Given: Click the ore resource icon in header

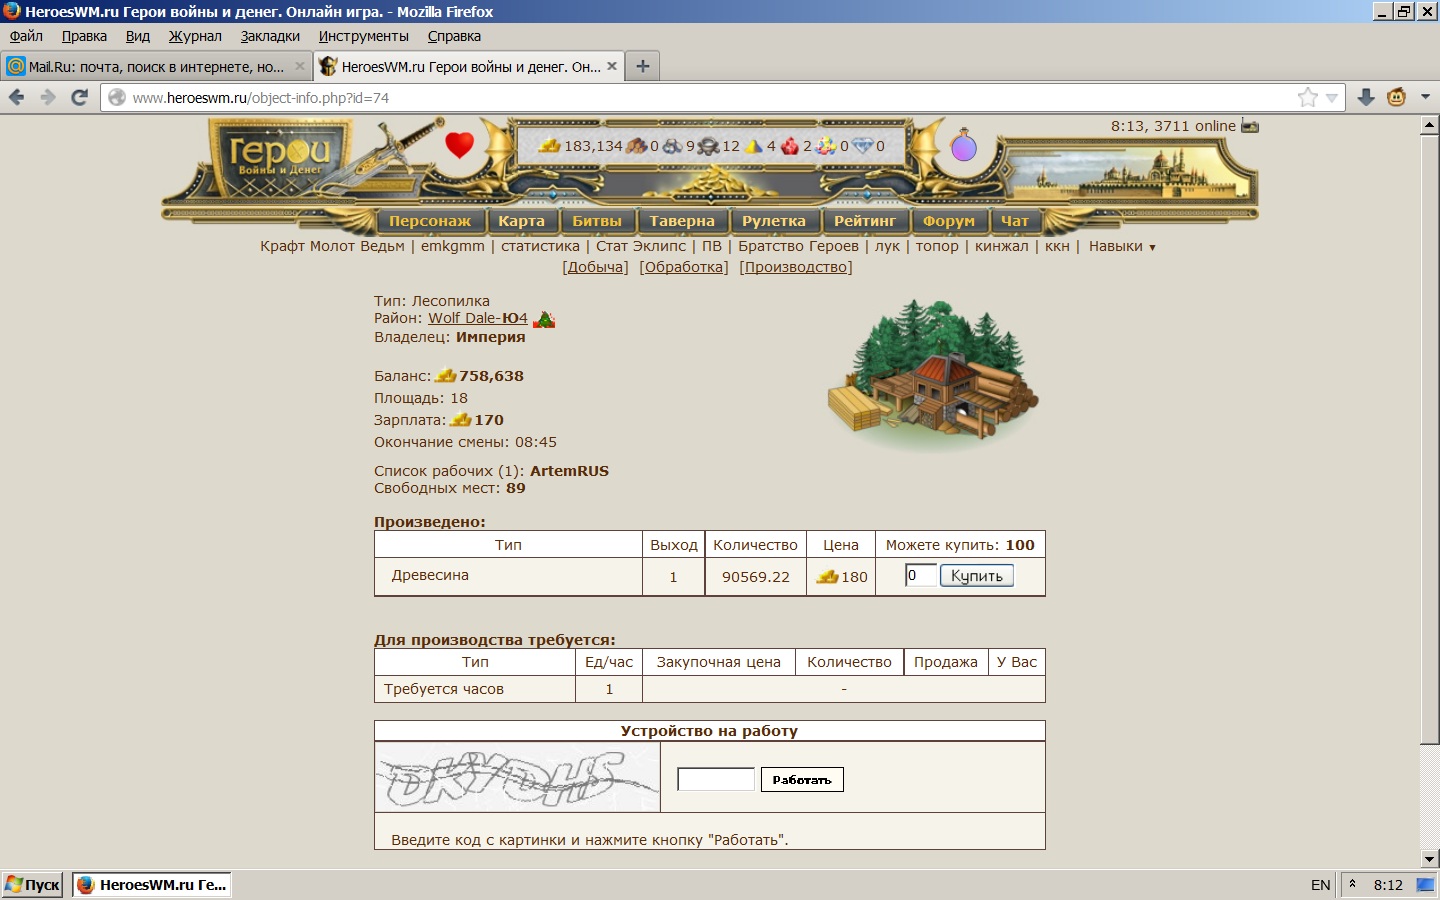Looking at the screenshot, I should [672, 146].
